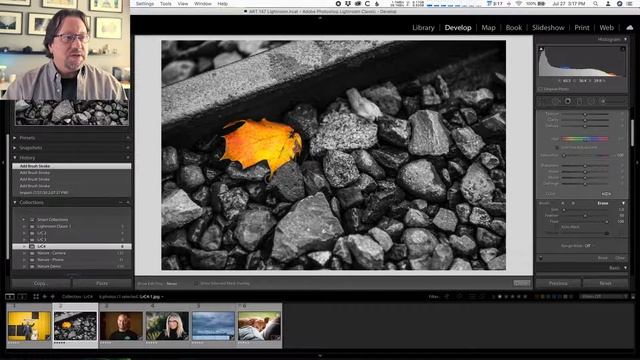Open thumbnail 5 of cloudy sky
640x360 pixels.
pyautogui.click(x=213, y=326)
